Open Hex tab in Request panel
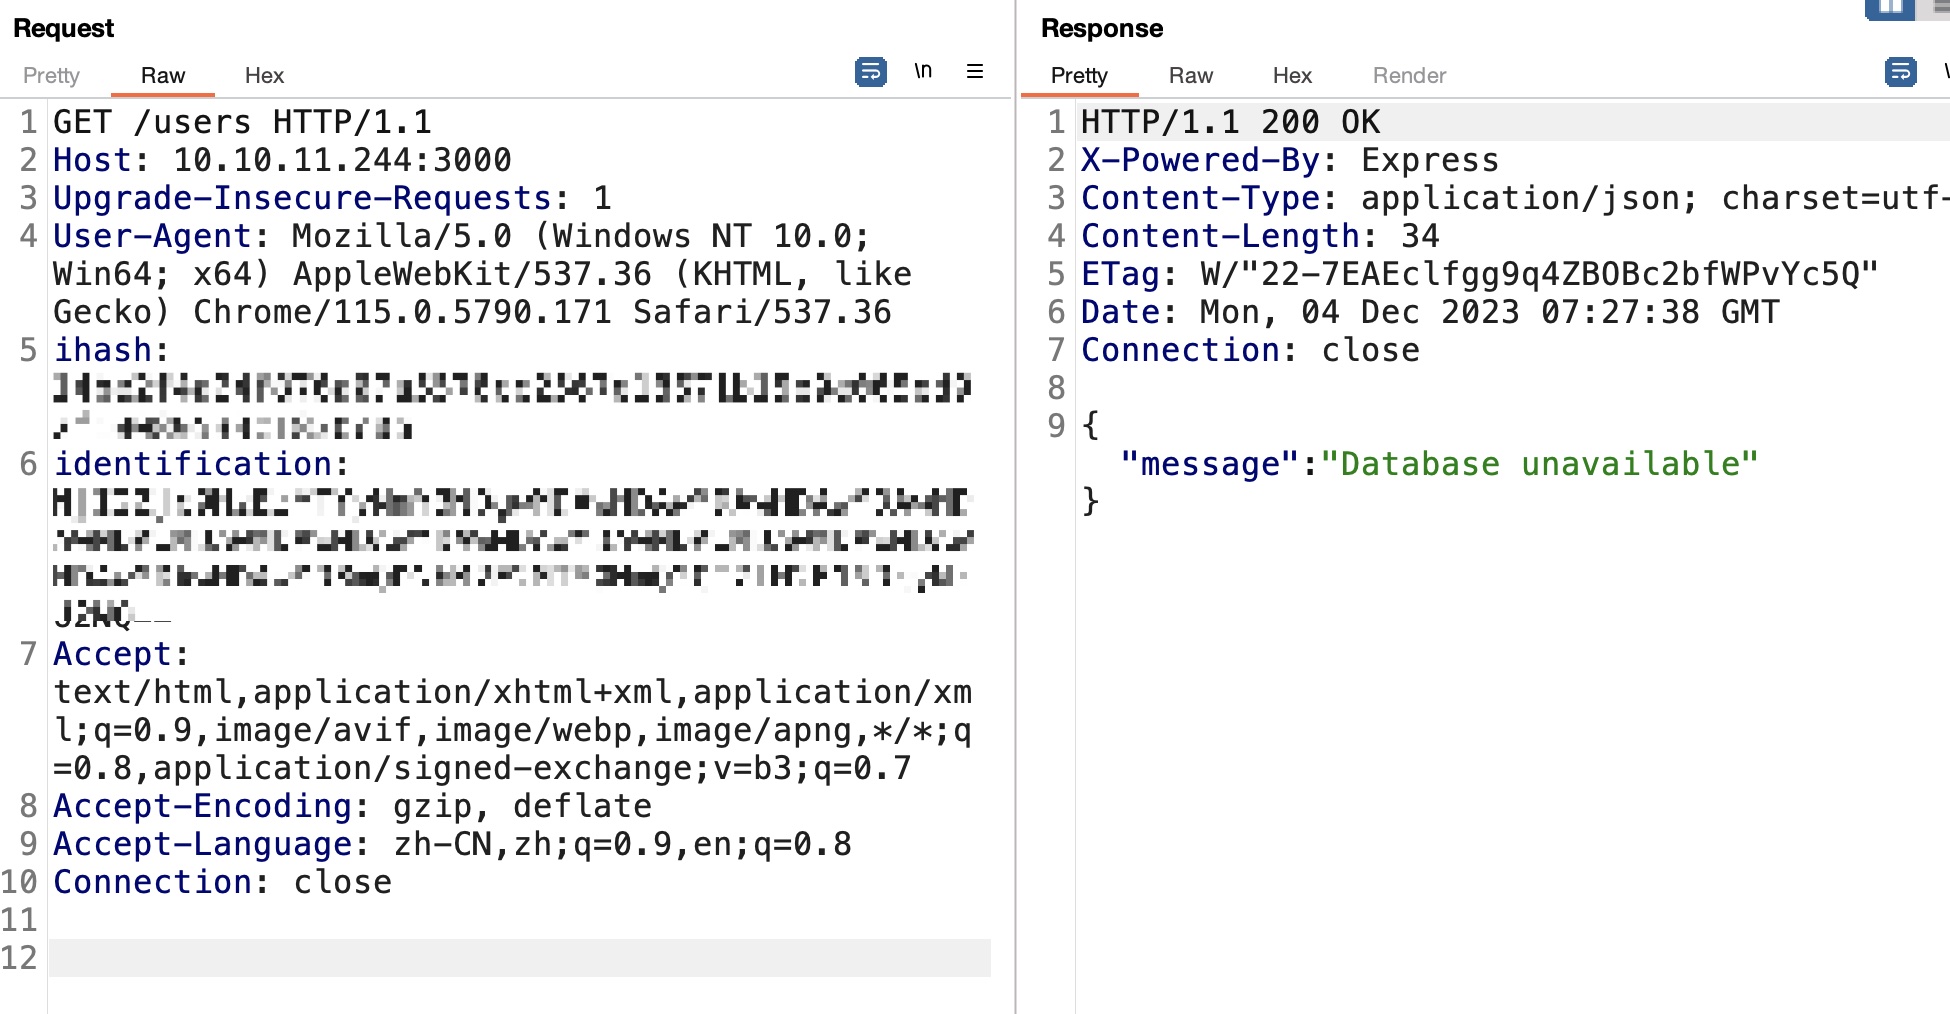The image size is (1950, 1014). tap(264, 75)
